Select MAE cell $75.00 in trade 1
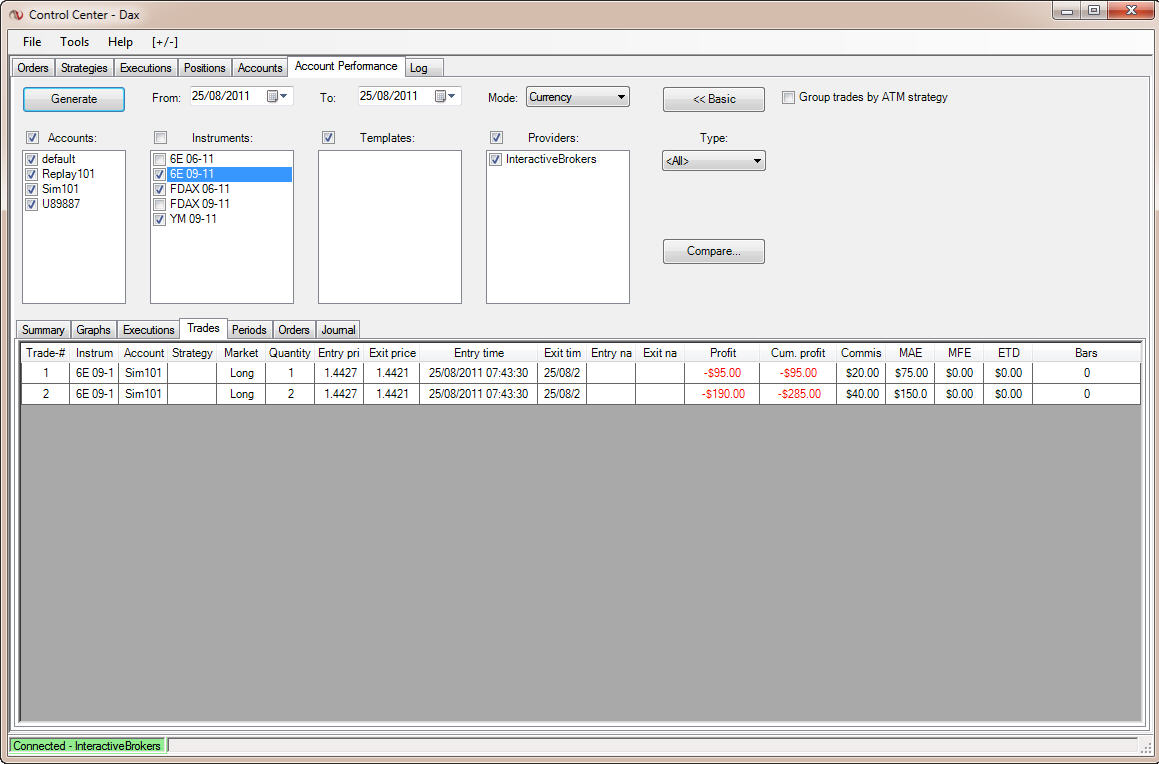This screenshot has height=764, width=1159. click(x=910, y=373)
